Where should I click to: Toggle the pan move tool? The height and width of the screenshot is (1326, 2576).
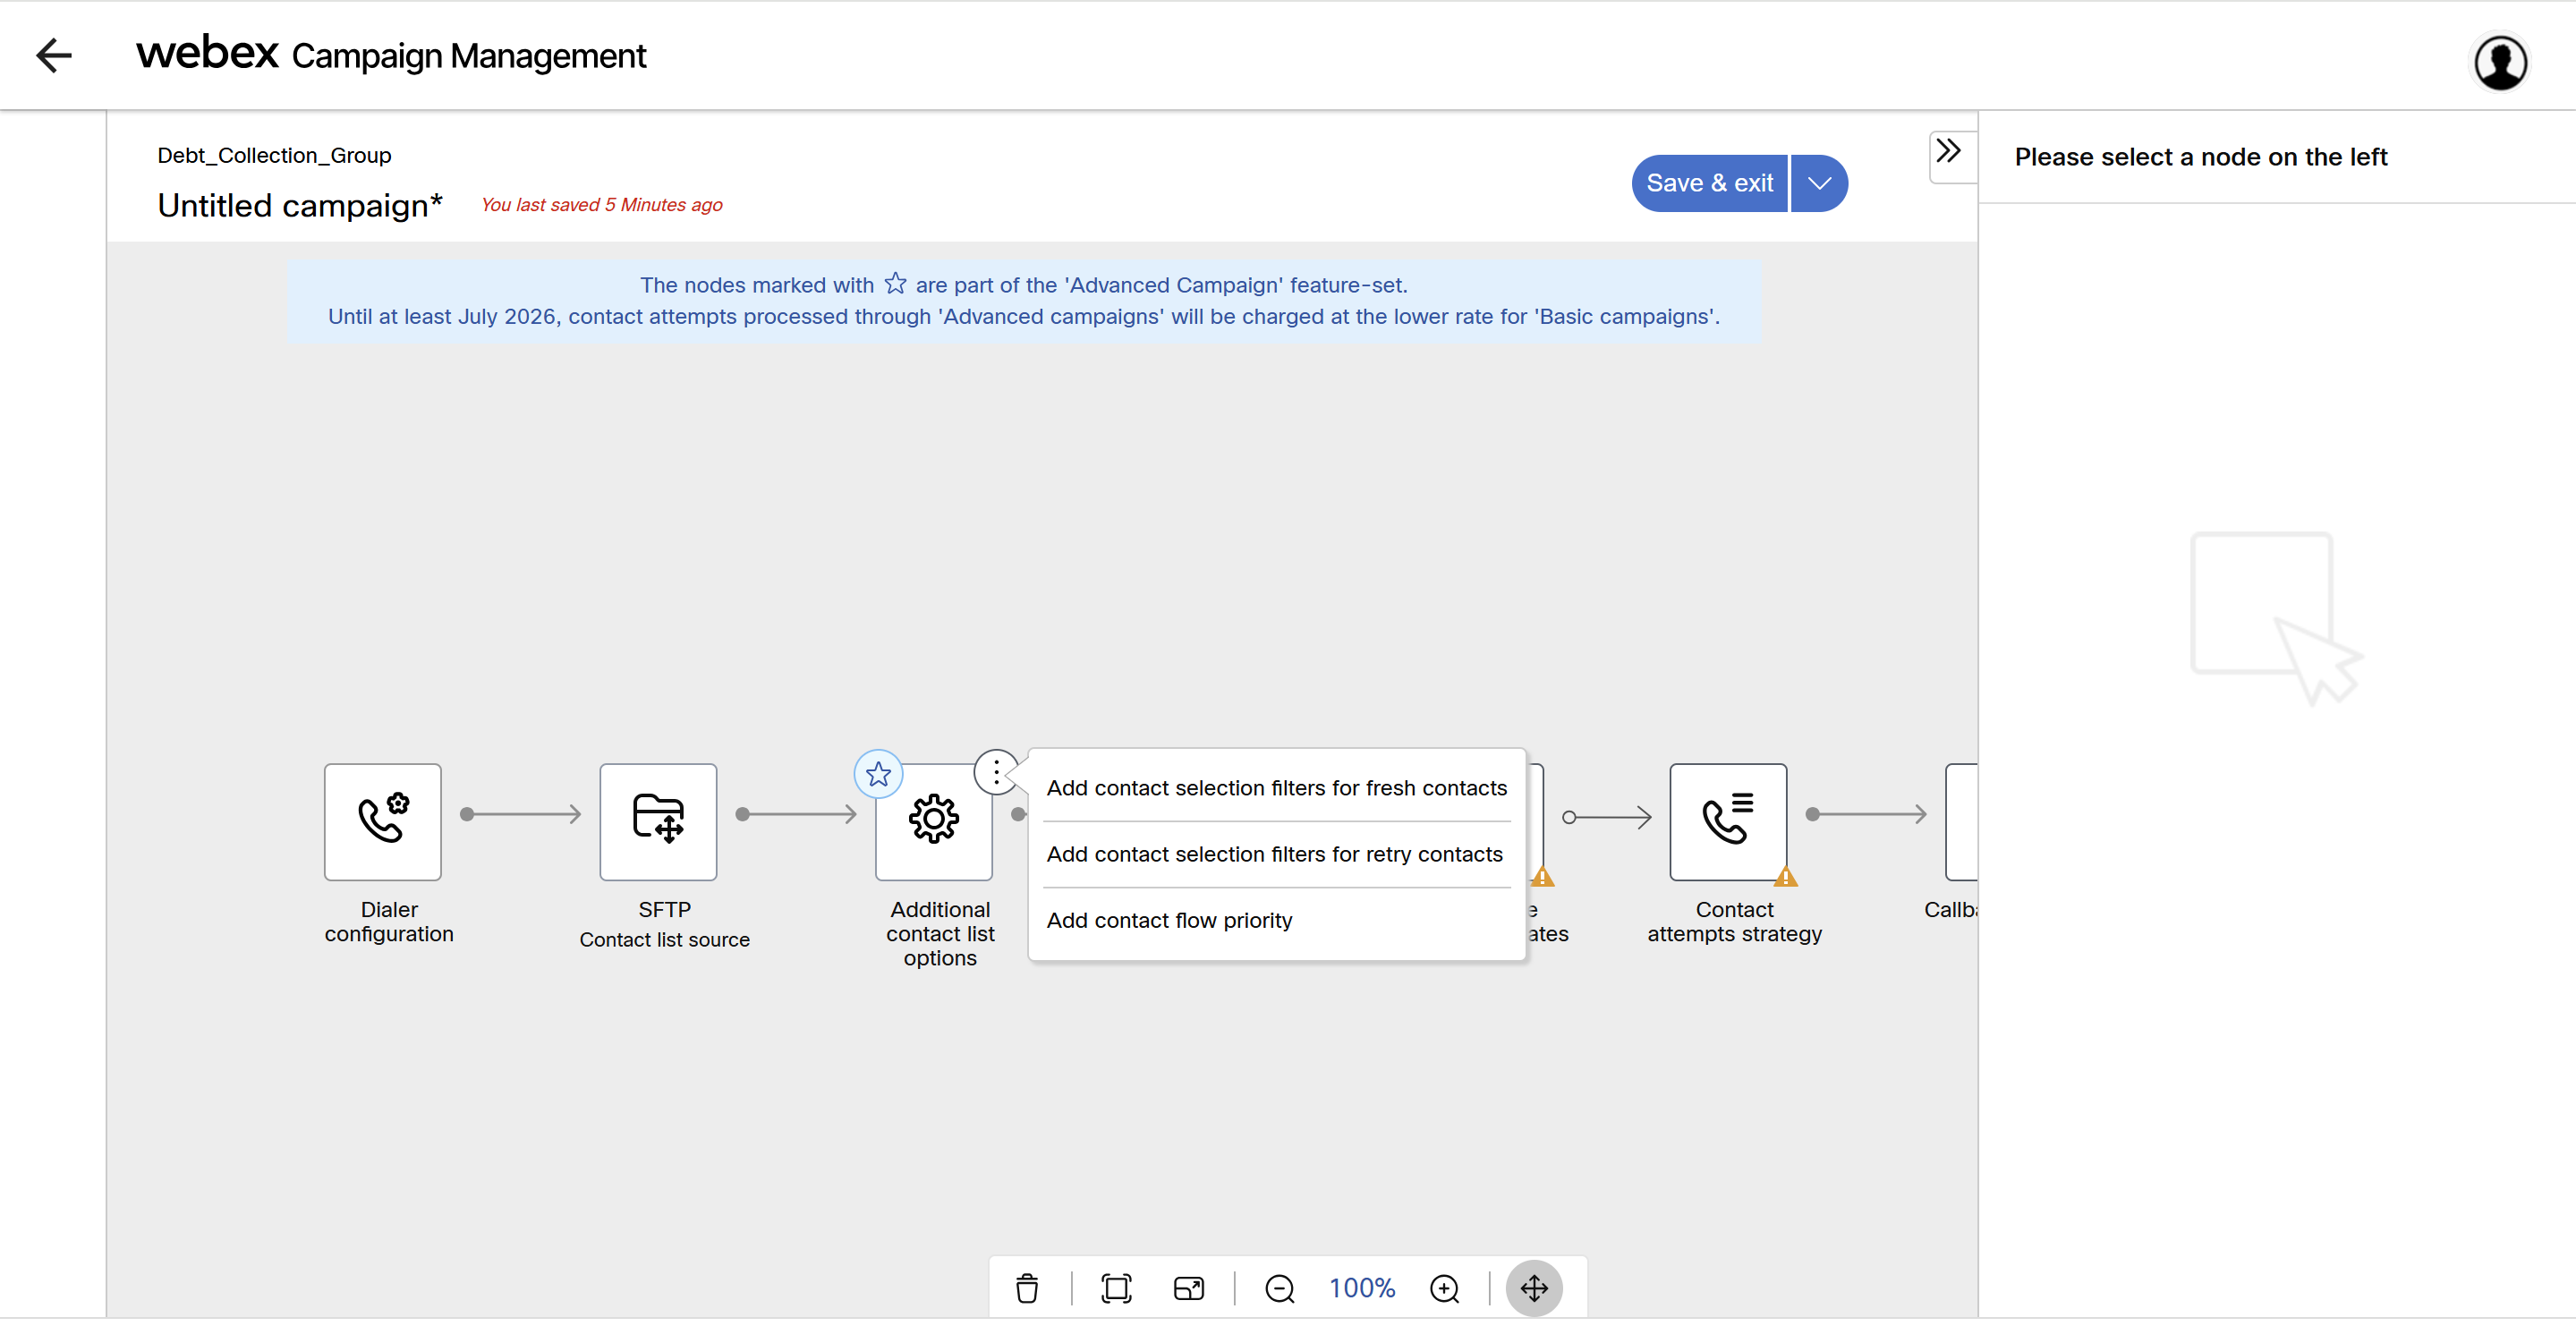pos(1534,1288)
